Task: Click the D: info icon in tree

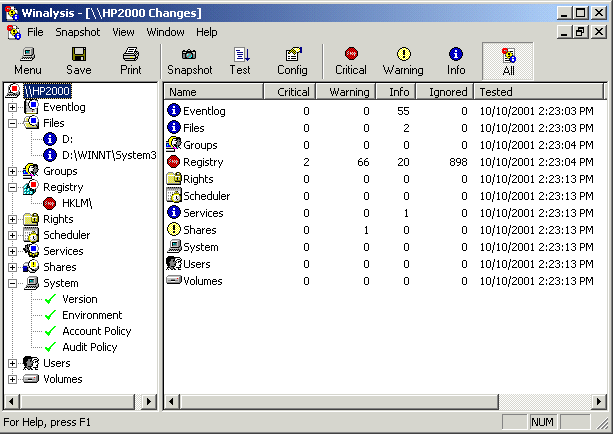Action: coord(50,139)
